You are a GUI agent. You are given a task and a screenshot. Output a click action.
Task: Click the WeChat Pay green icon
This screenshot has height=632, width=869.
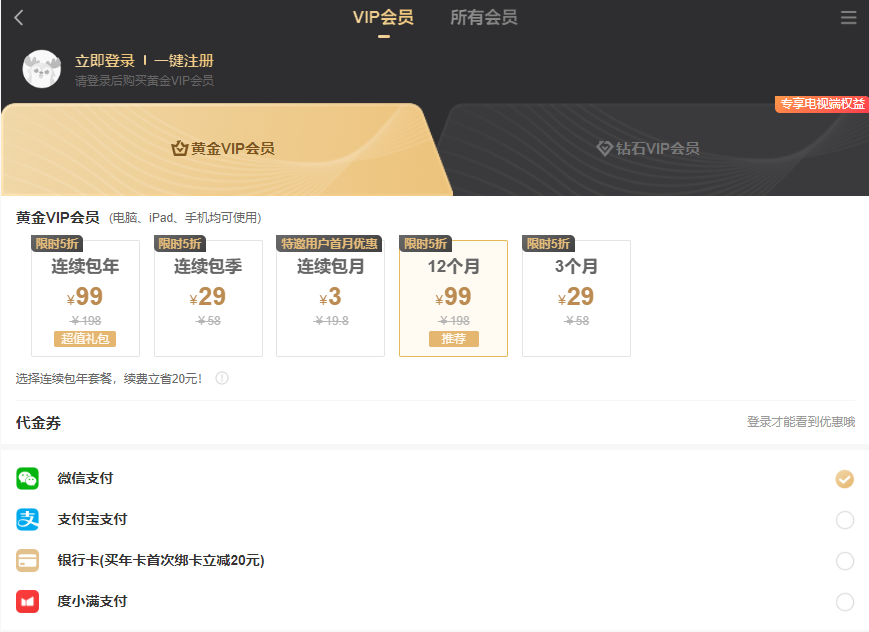point(27,479)
